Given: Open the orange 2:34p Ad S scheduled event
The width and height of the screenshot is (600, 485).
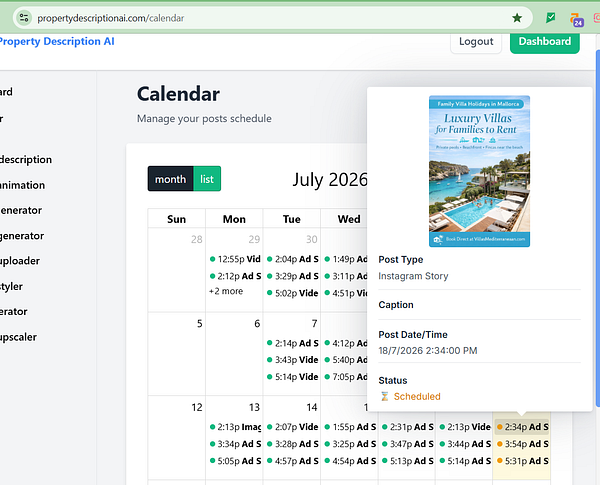Looking at the screenshot, I should pos(522,427).
